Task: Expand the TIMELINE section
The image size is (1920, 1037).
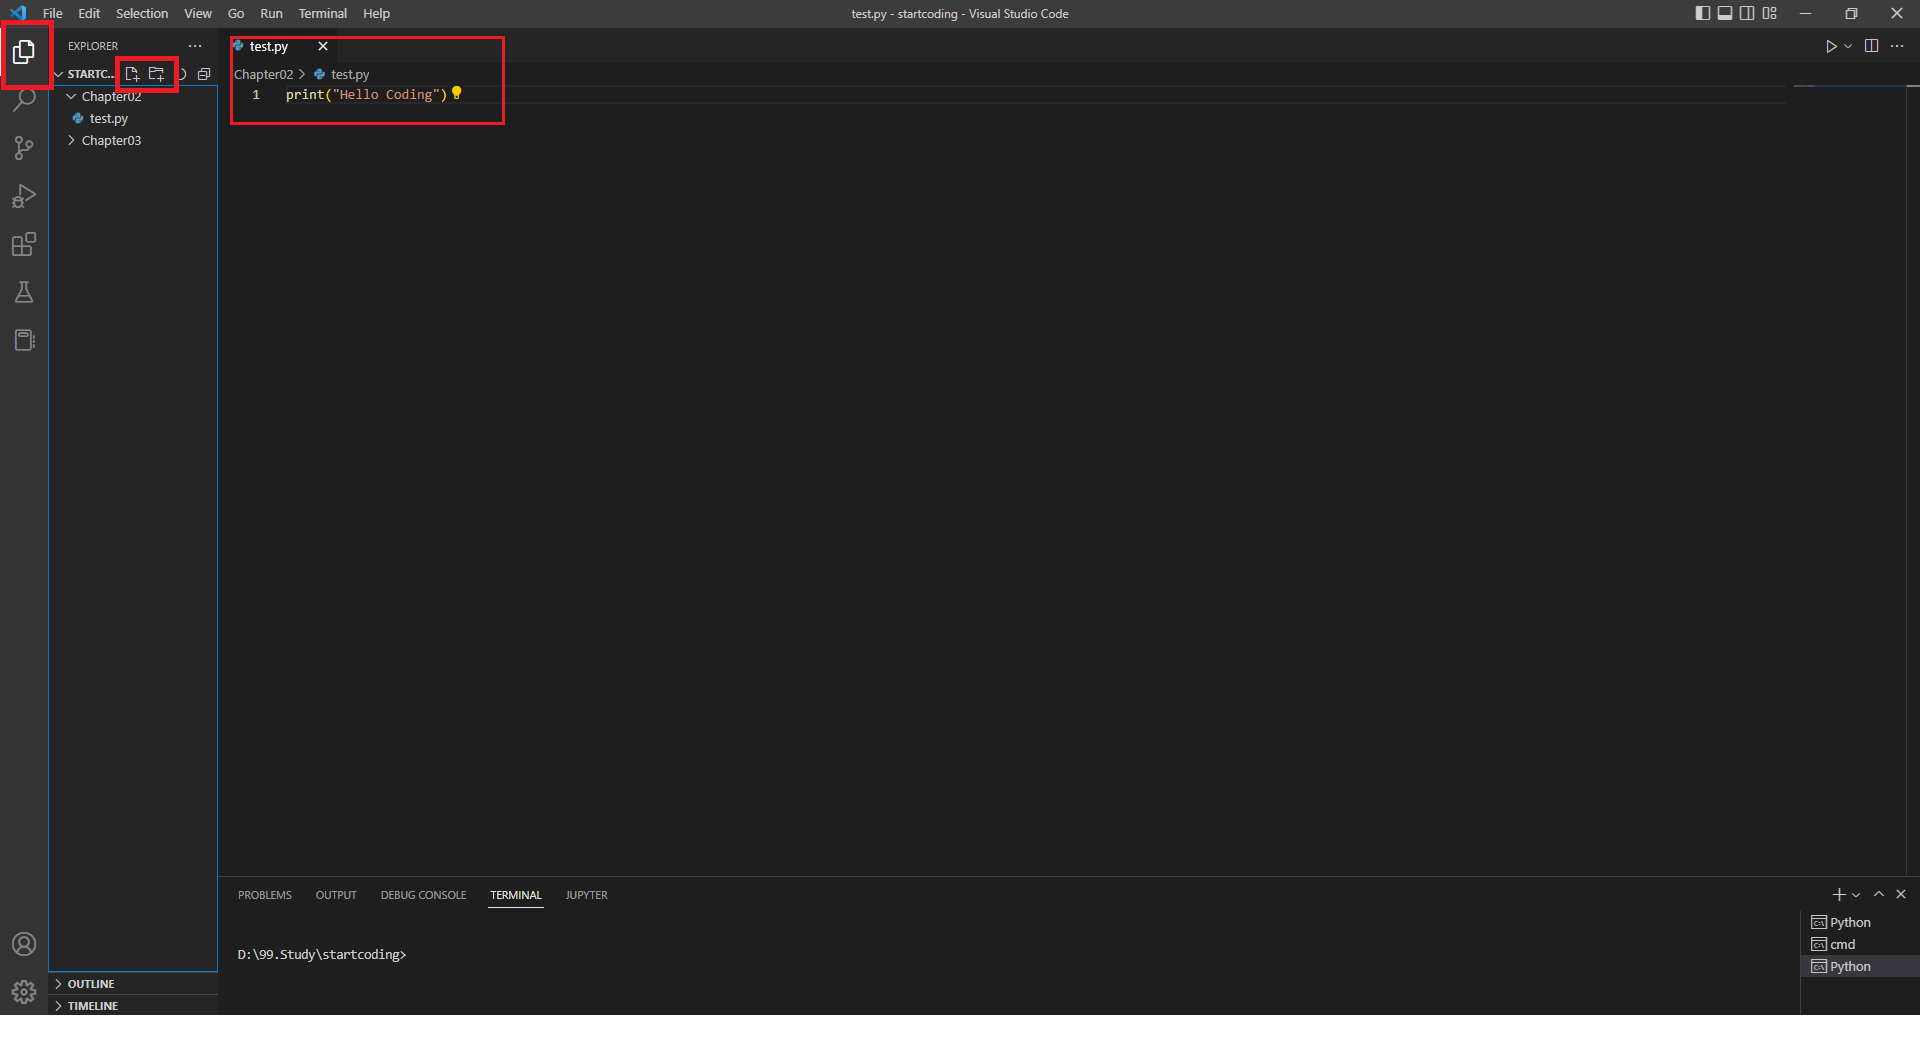Action: [133, 1006]
